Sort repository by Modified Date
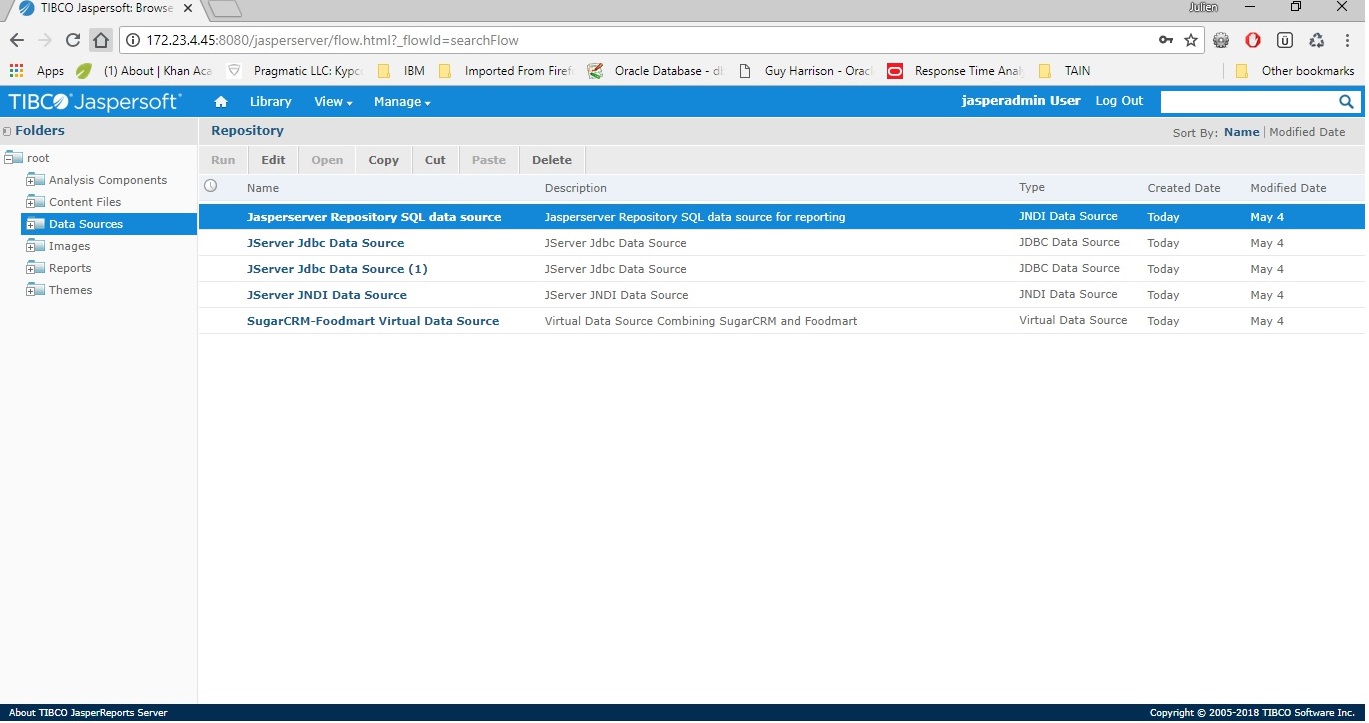This screenshot has height=723, width=1369. pyautogui.click(x=1307, y=132)
